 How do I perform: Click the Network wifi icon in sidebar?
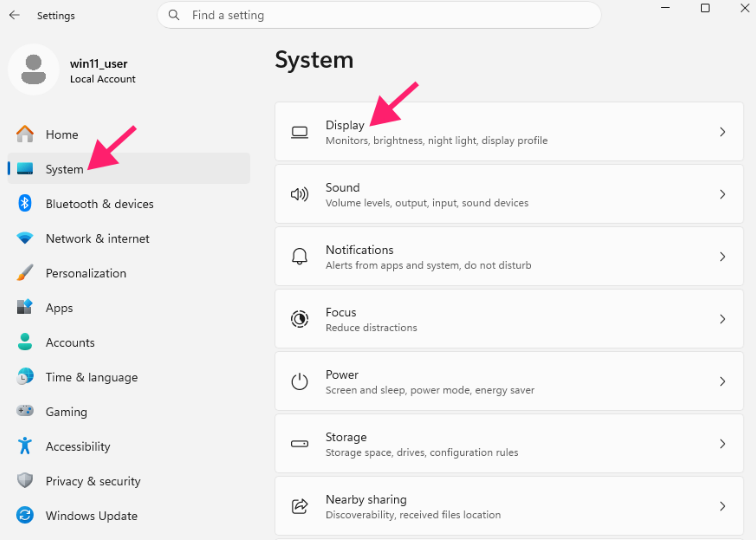[25, 238]
